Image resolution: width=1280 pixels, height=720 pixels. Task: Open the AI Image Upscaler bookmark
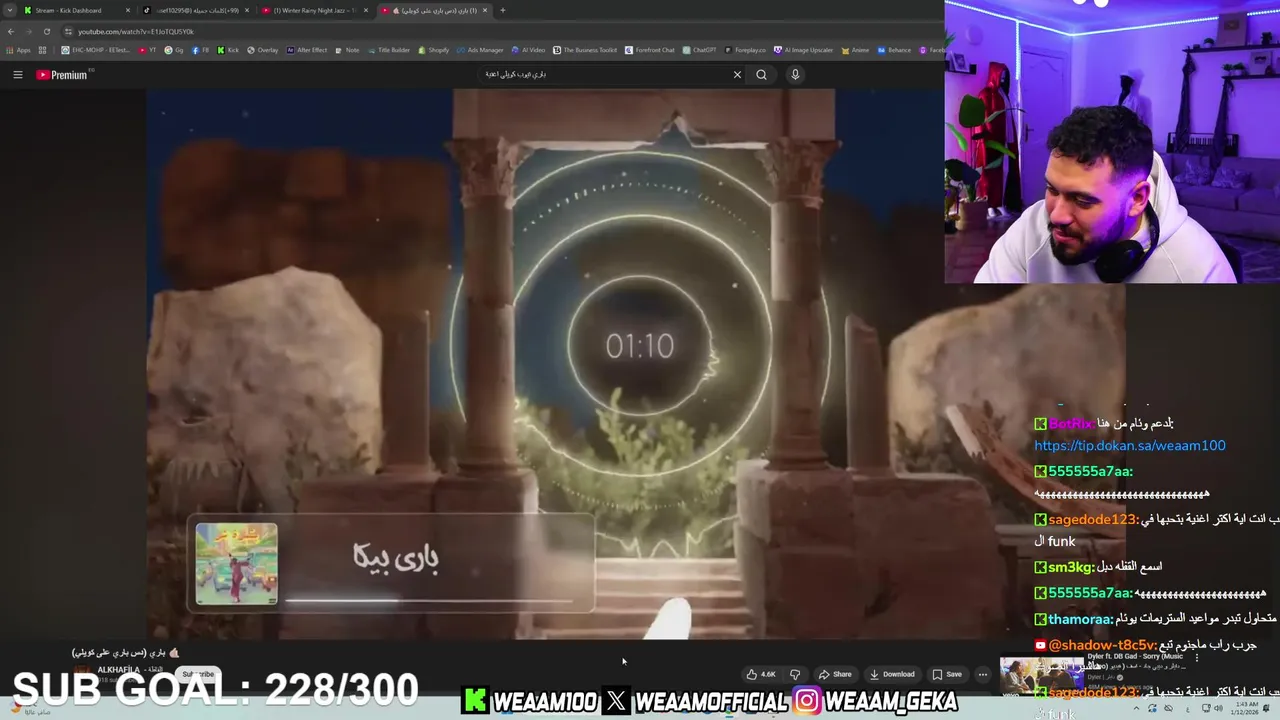coord(804,50)
